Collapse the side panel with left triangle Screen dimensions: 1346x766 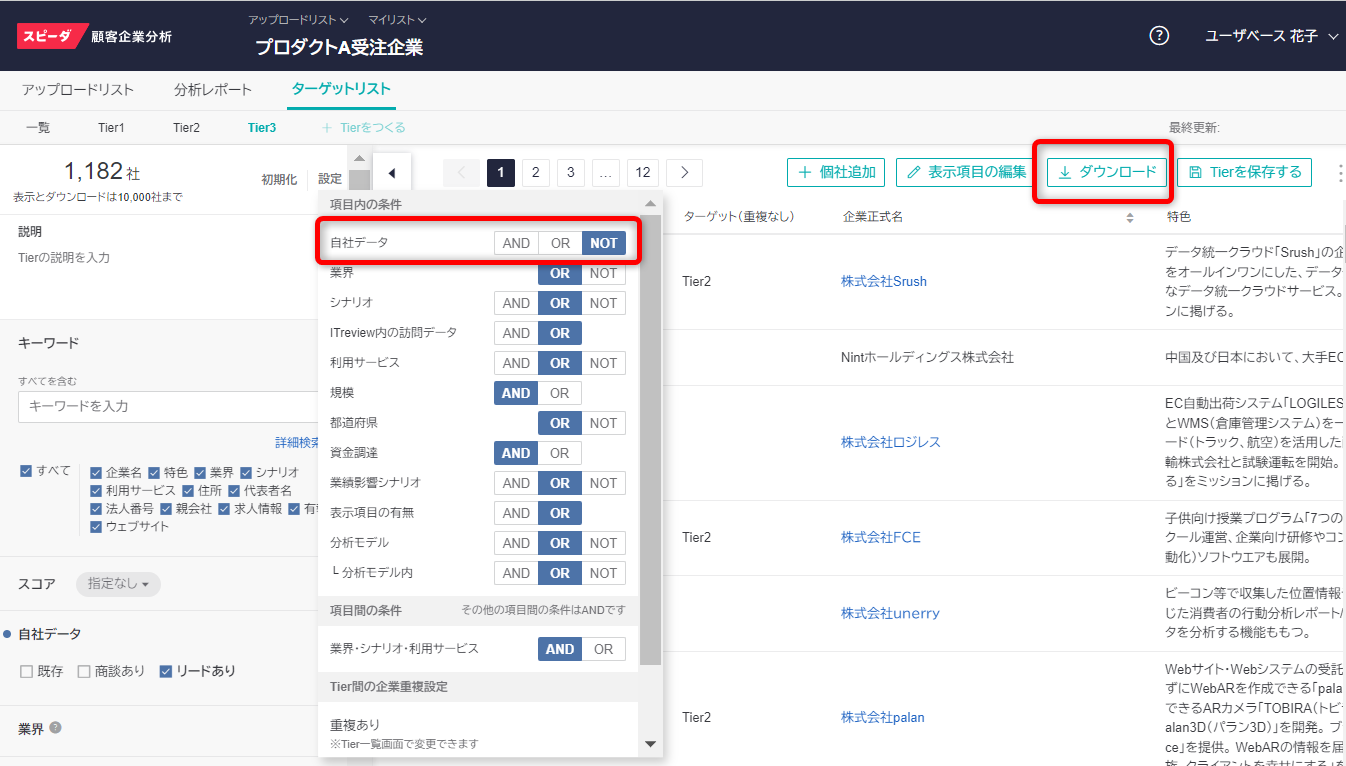click(x=392, y=173)
